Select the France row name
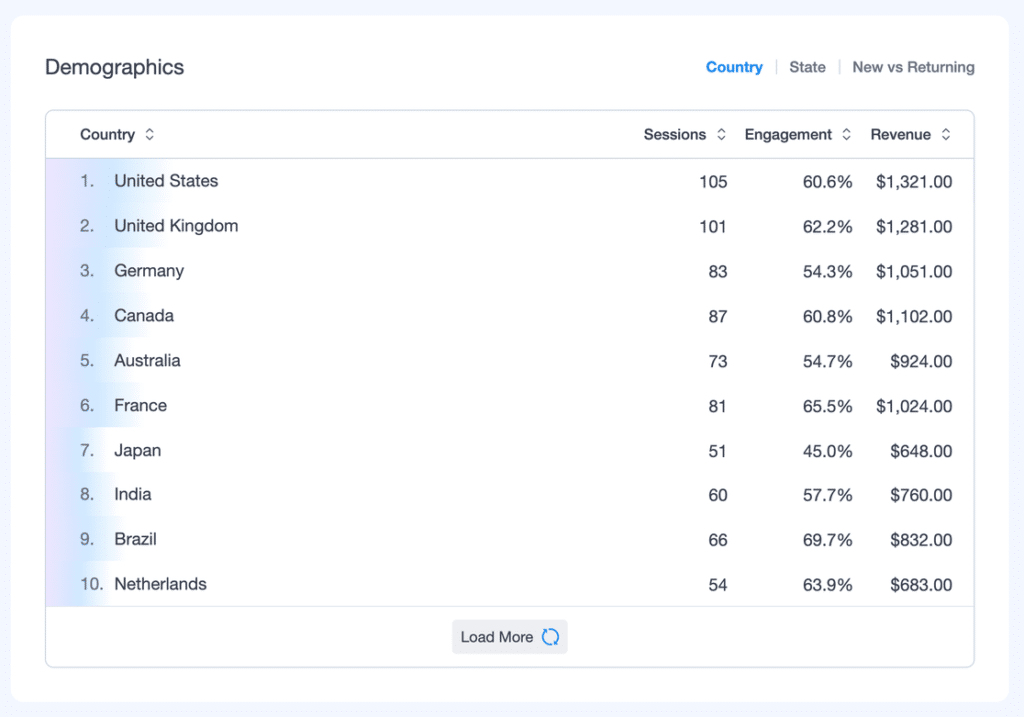 coord(140,406)
